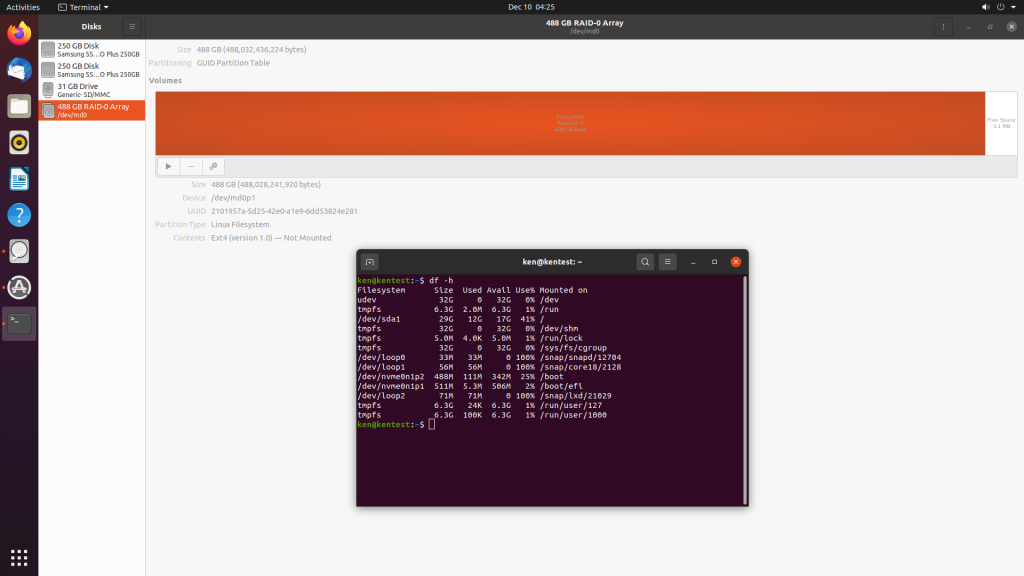Minimize the Terminal window

coord(693,262)
